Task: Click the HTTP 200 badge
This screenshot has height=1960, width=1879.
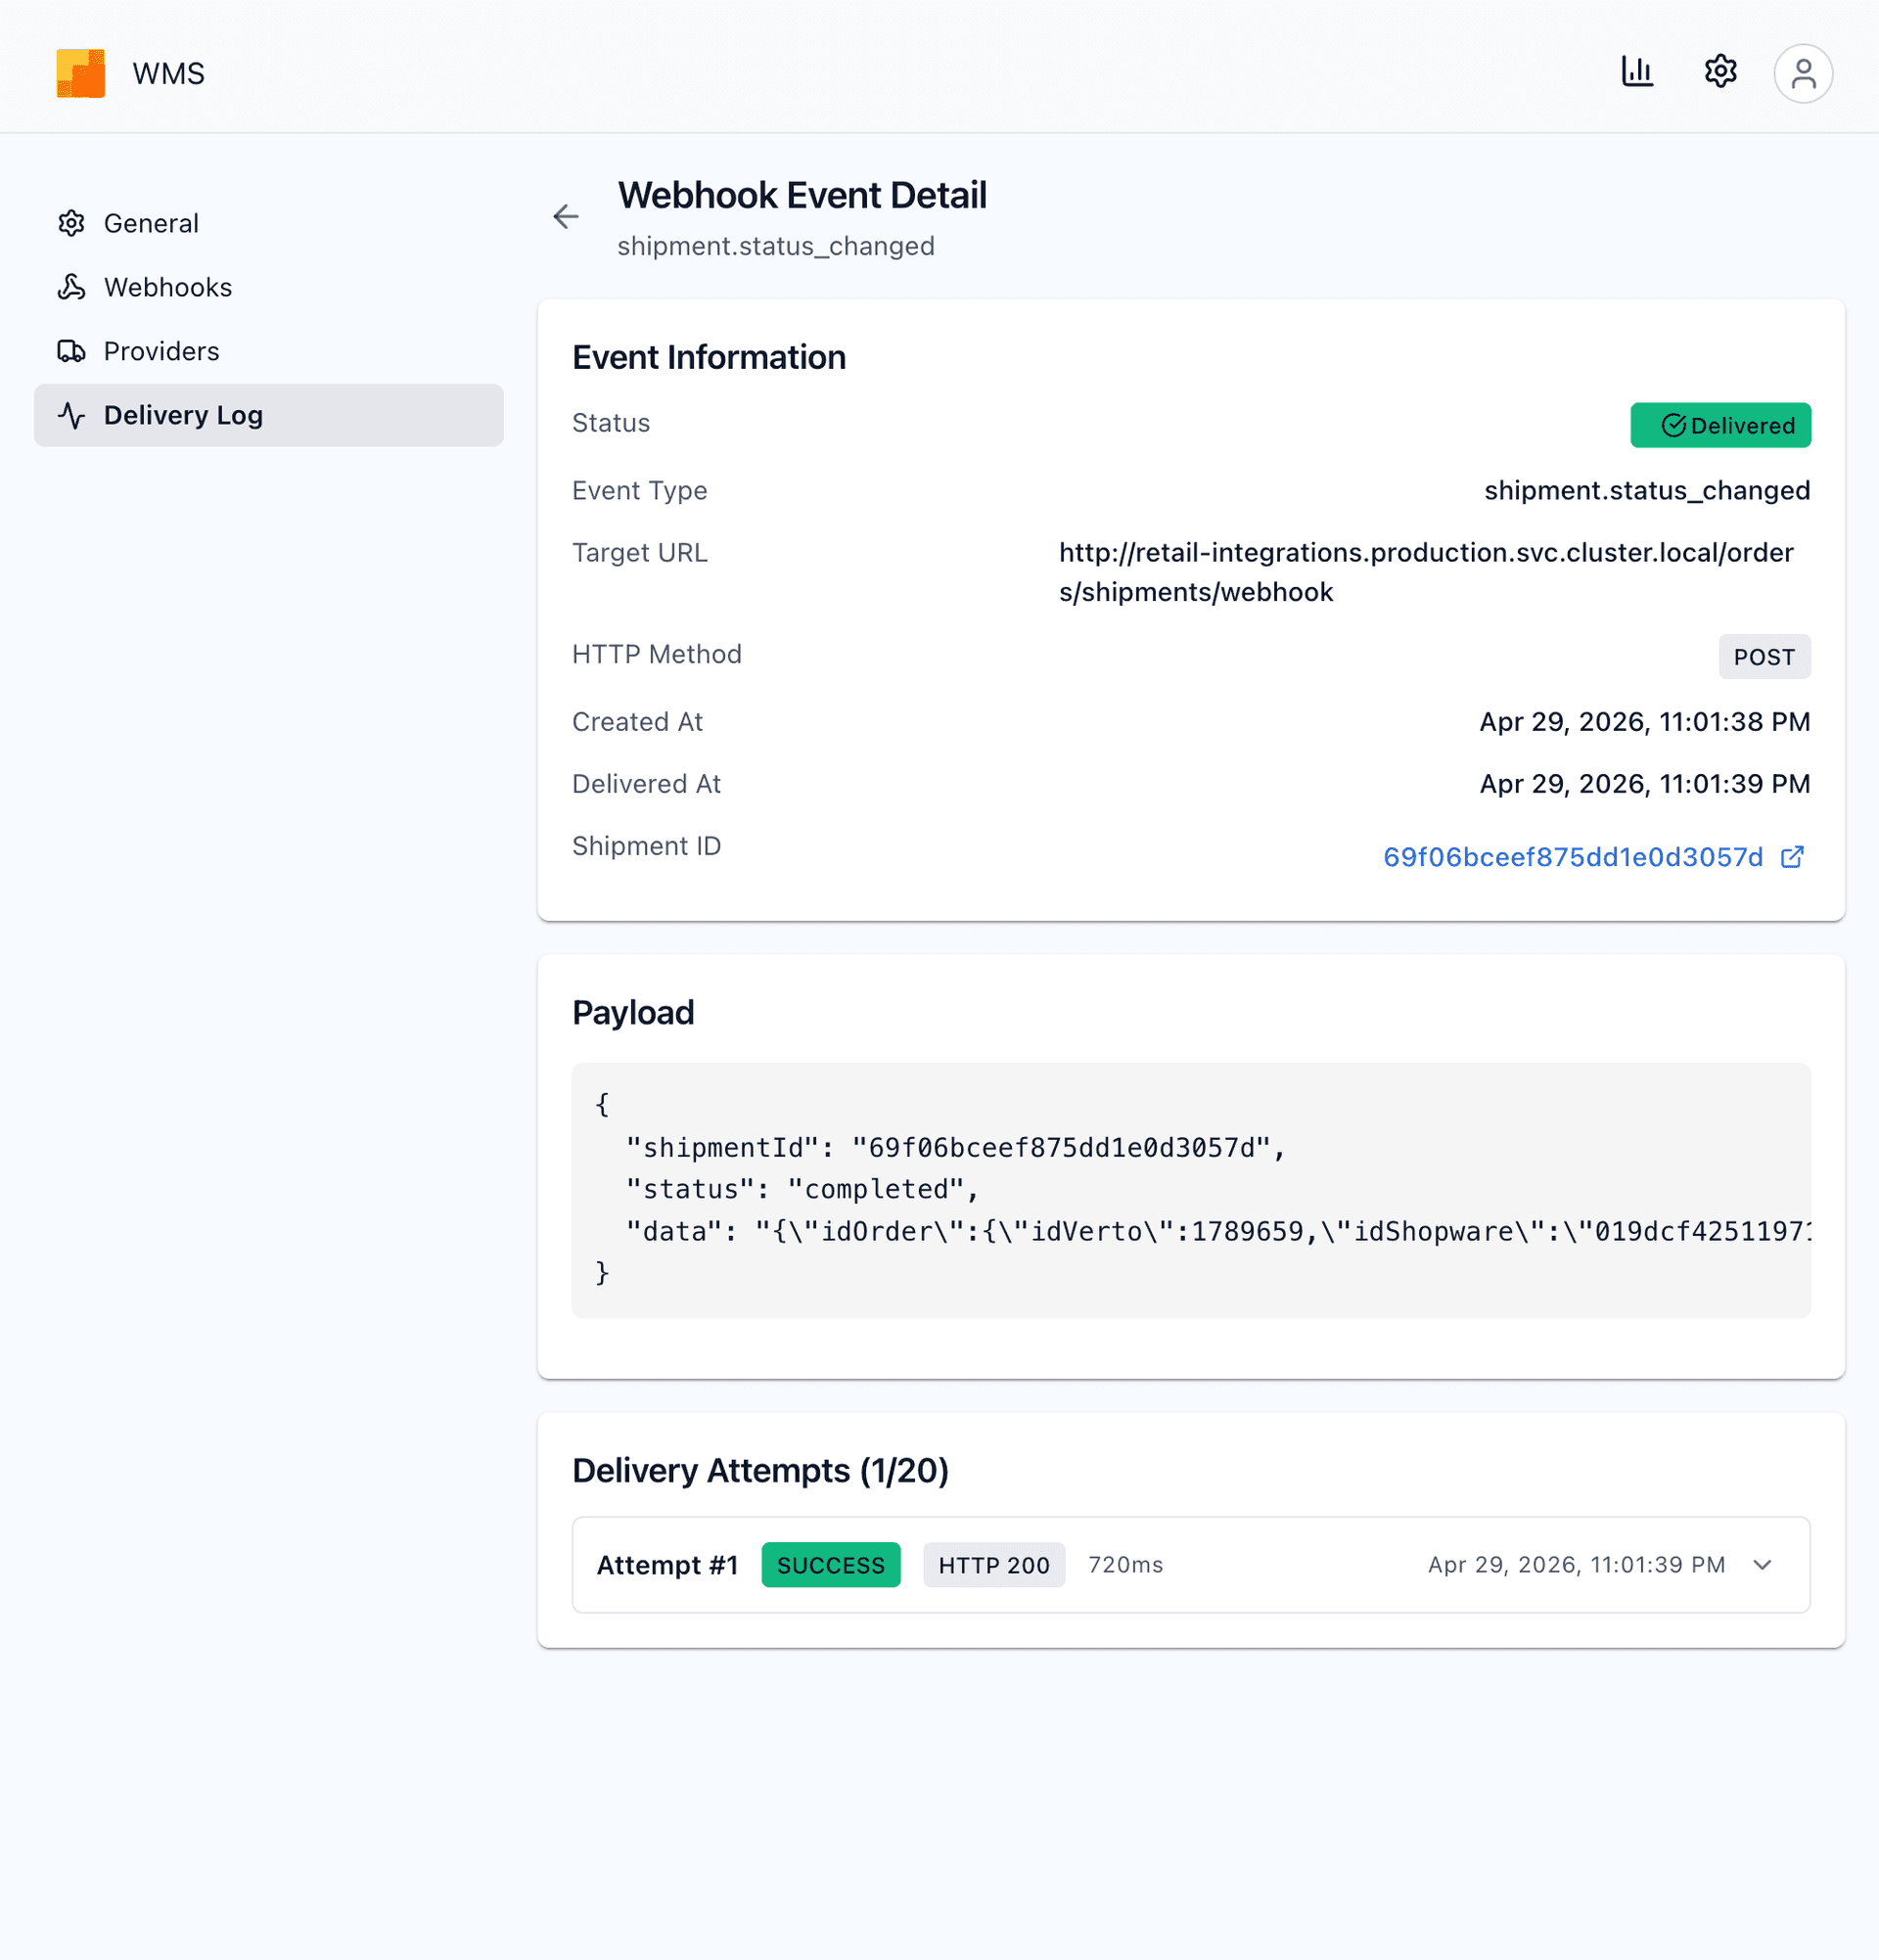Action: pyautogui.click(x=993, y=1565)
